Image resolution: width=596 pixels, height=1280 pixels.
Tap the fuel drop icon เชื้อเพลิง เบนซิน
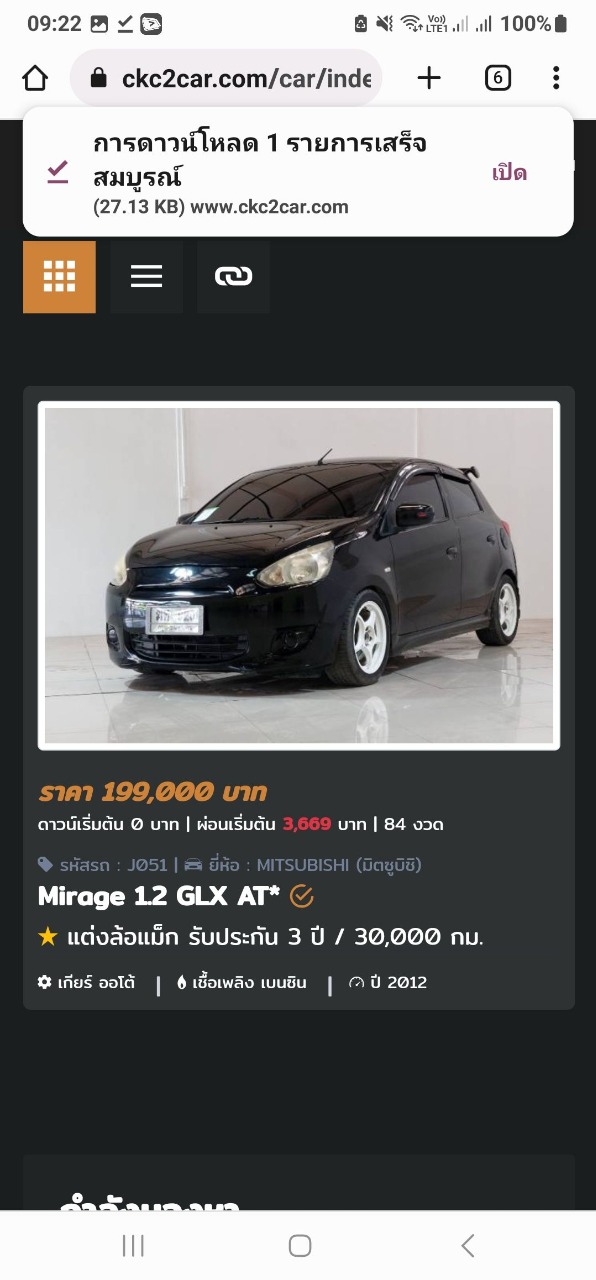coord(182,982)
